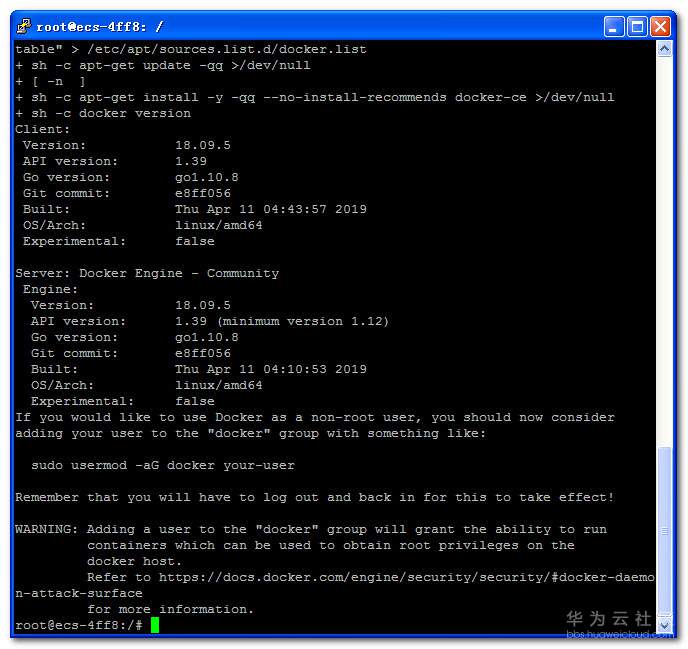Close the root@ecs-4ff8 terminal window

point(660,27)
